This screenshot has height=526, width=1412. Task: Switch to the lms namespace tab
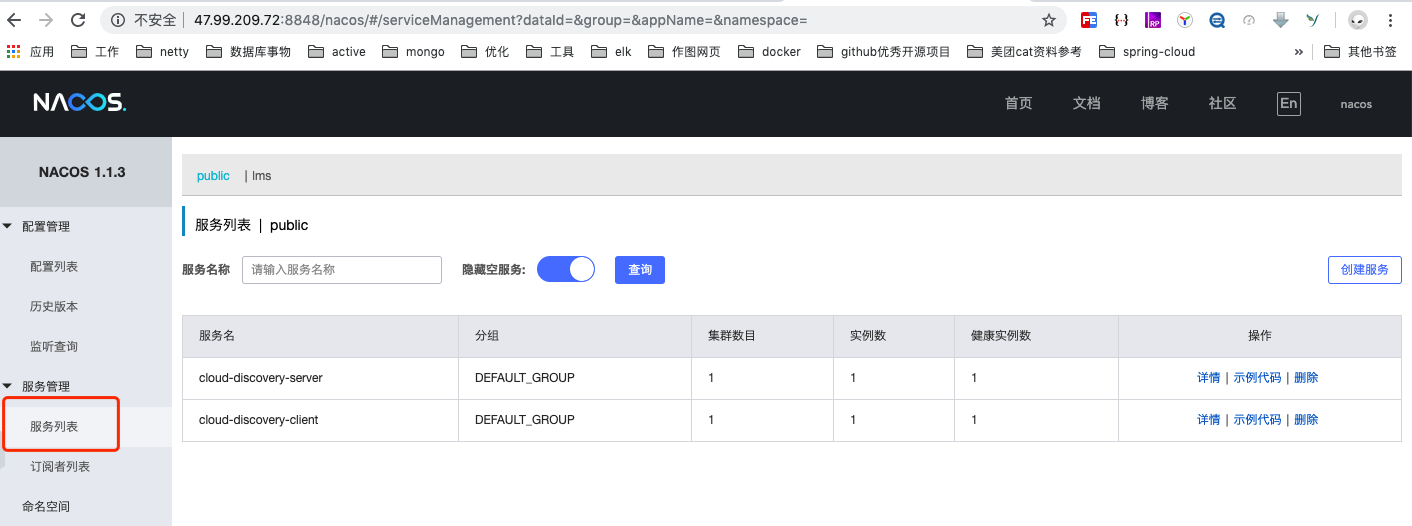click(x=261, y=175)
